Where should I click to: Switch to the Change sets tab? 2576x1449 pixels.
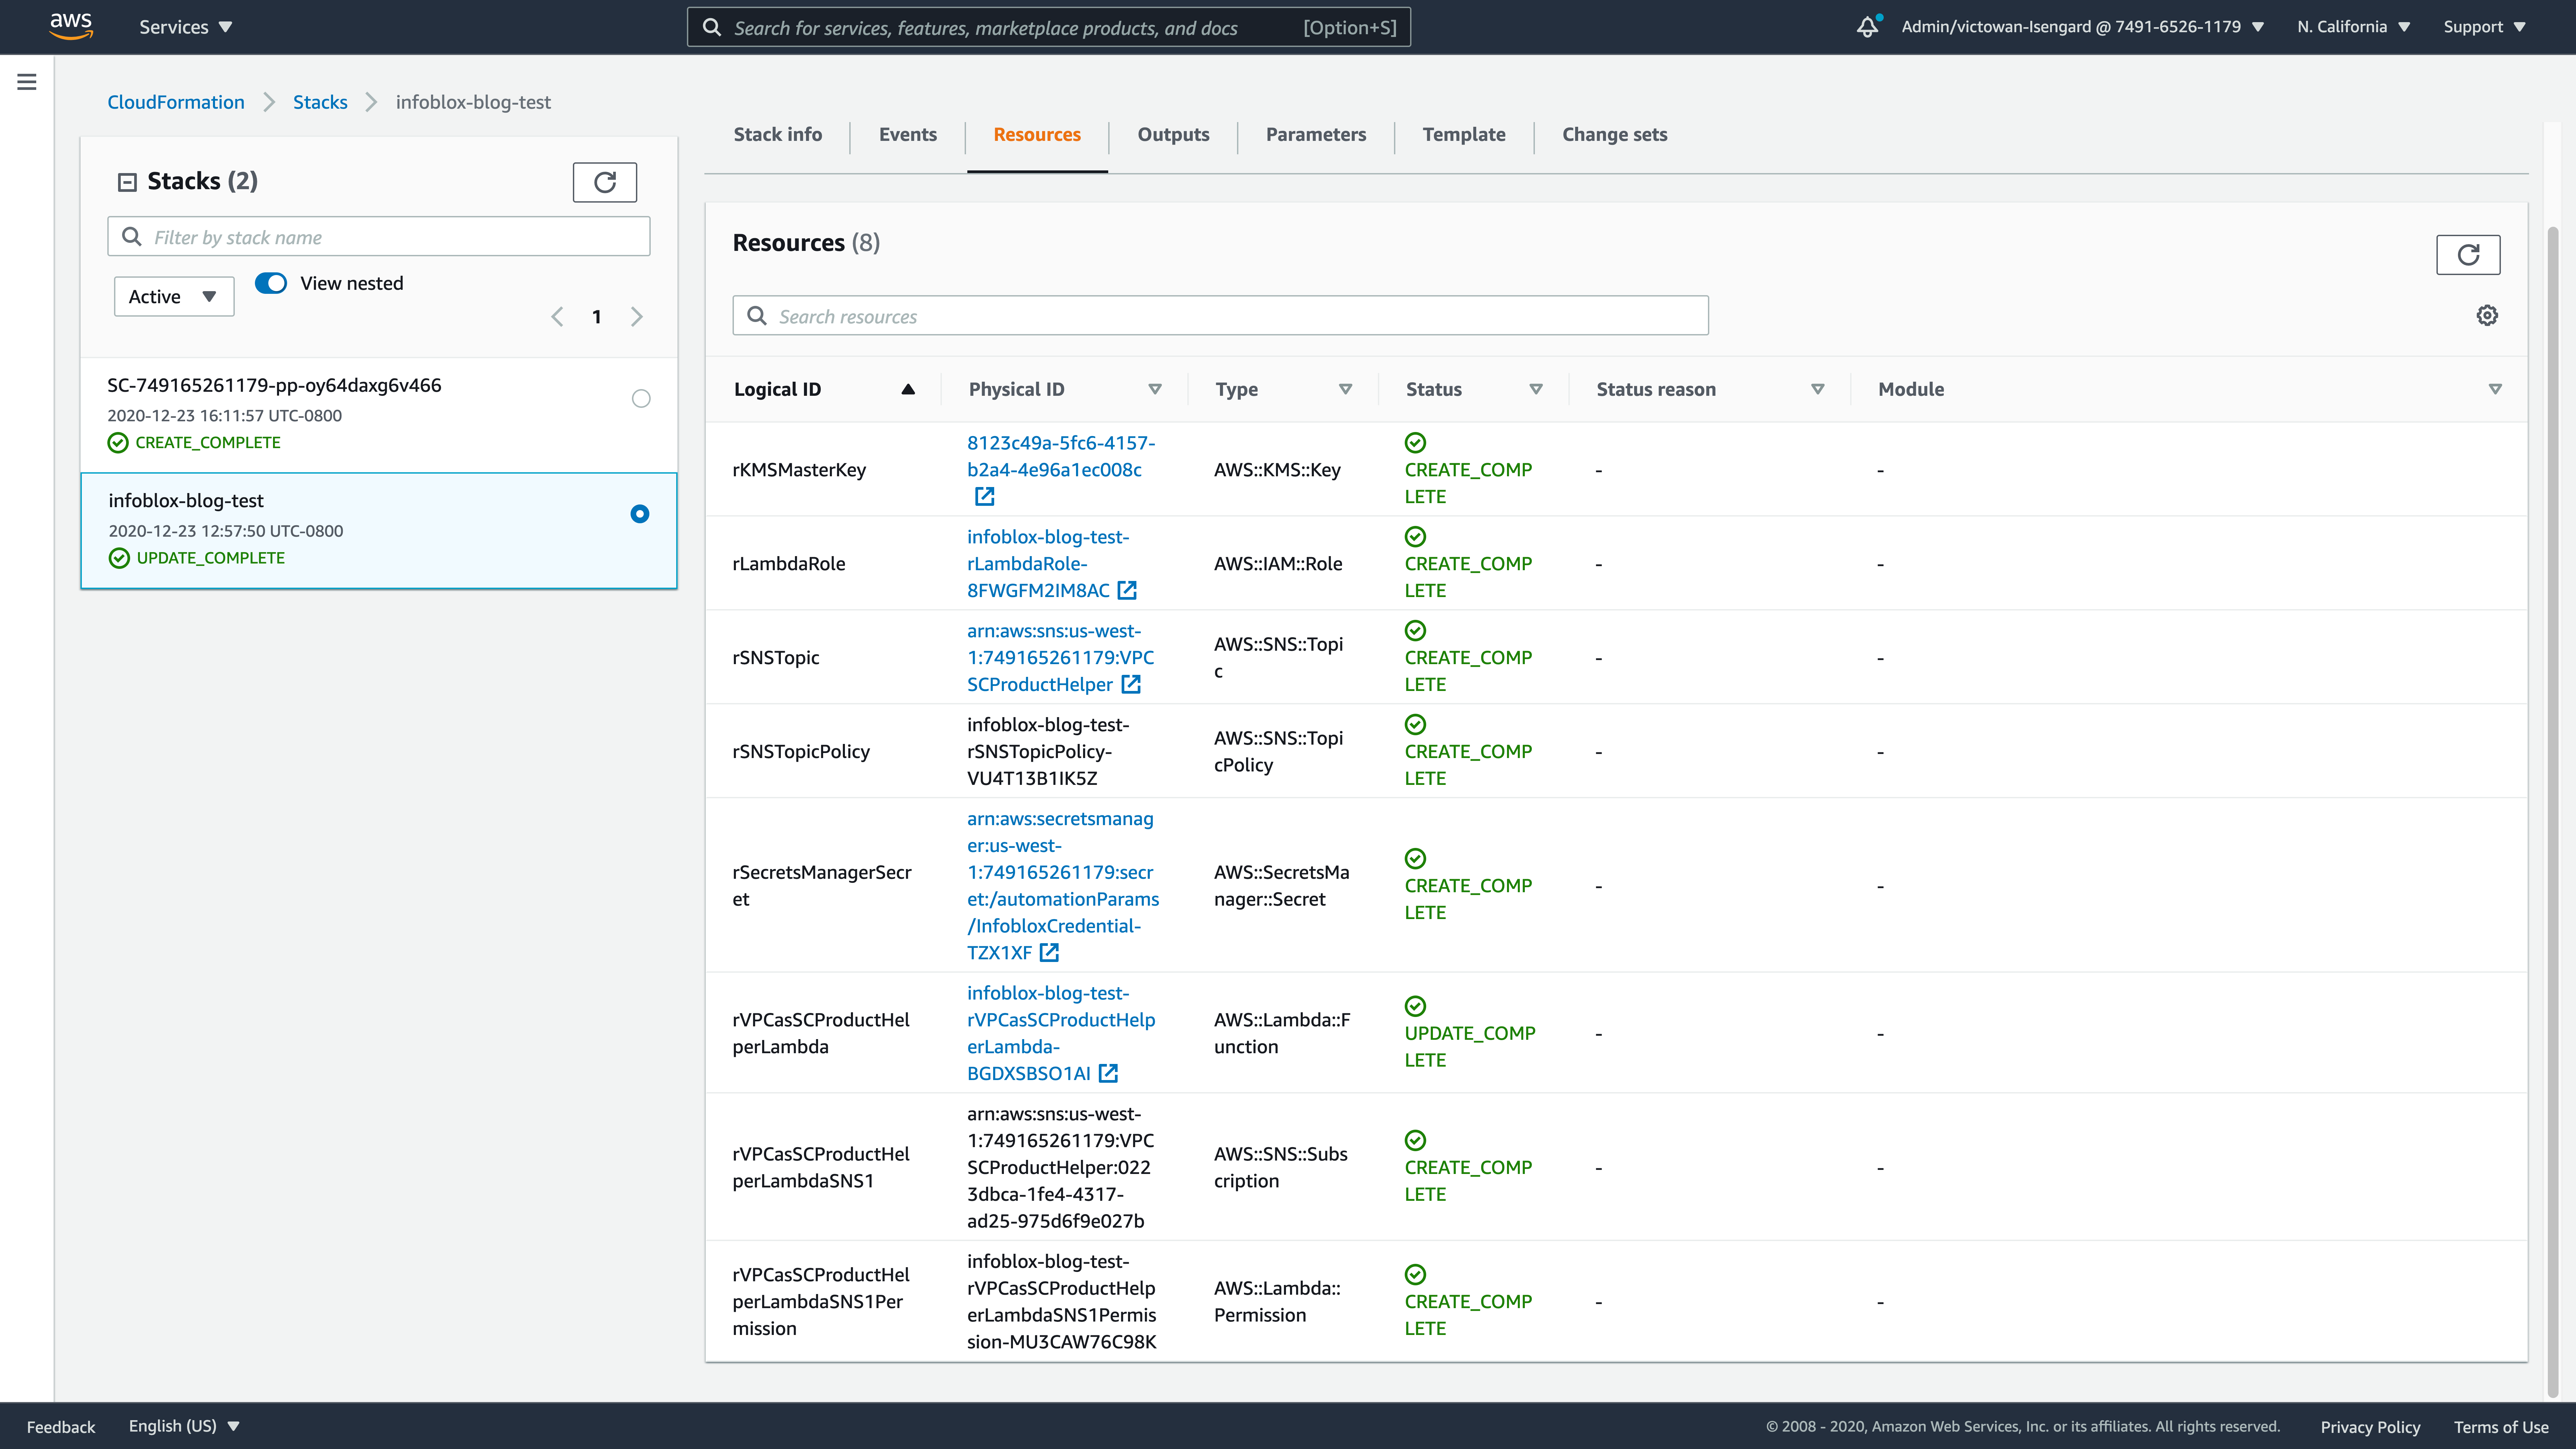(x=1615, y=135)
